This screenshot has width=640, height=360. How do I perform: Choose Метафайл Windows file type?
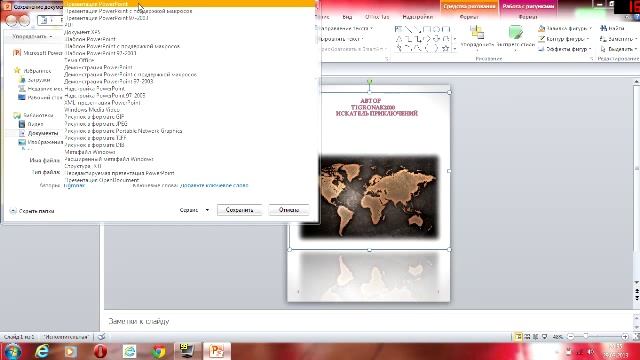(90, 152)
